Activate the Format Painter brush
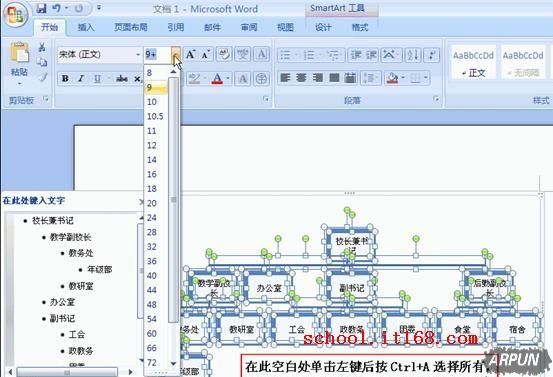This screenshot has width=553, height=377. 43,77
